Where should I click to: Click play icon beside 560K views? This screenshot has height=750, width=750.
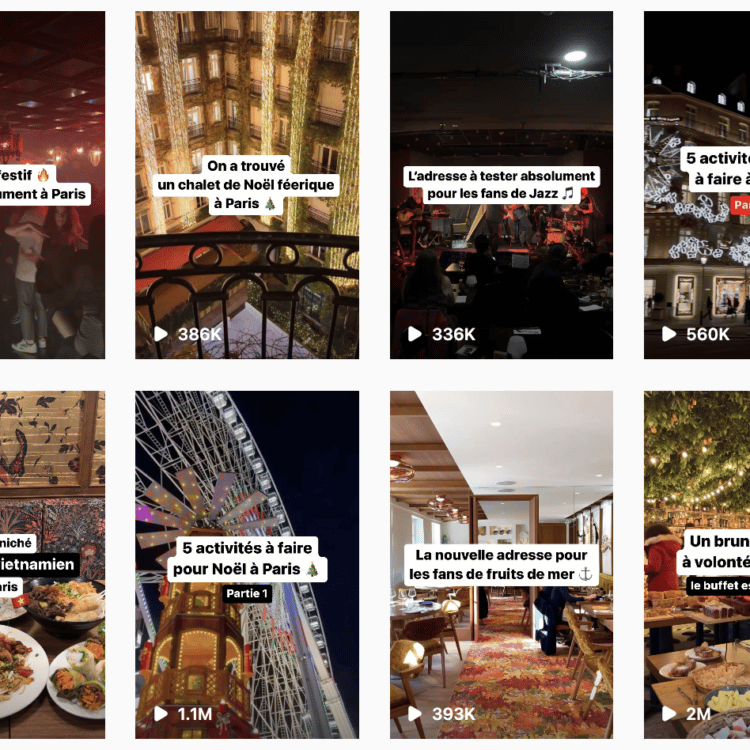(x=669, y=334)
